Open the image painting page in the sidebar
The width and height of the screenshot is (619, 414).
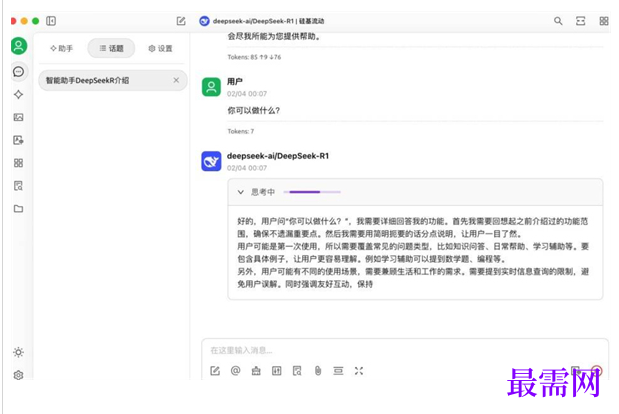click(19, 117)
